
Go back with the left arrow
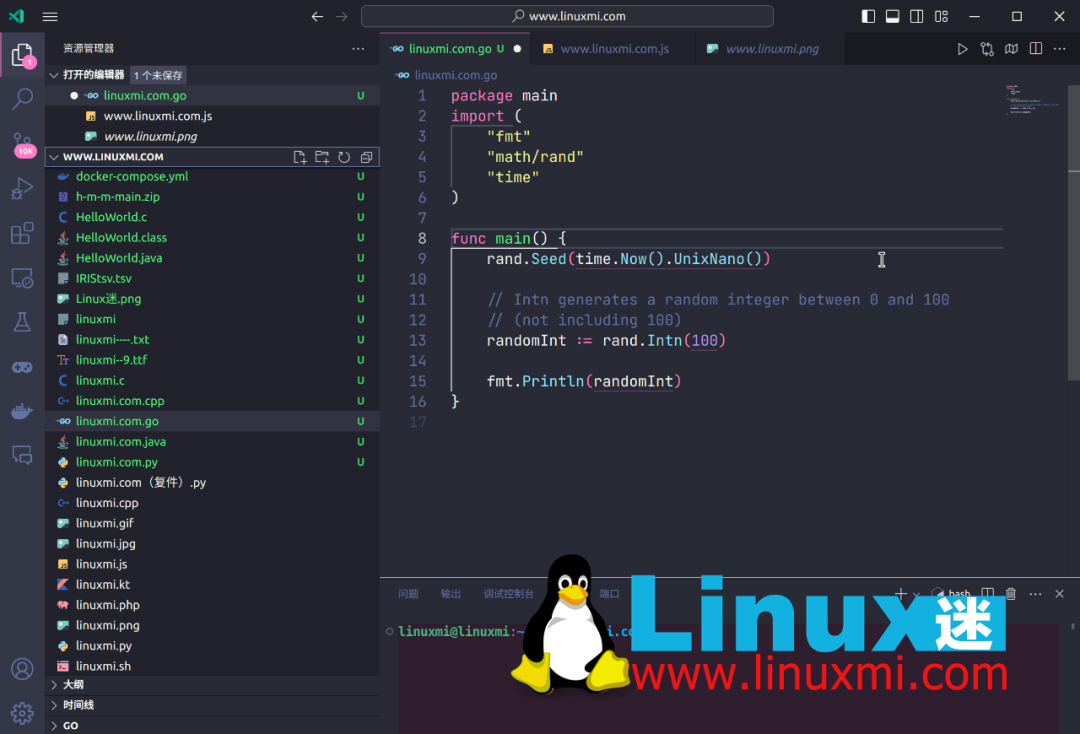tap(317, 17)
